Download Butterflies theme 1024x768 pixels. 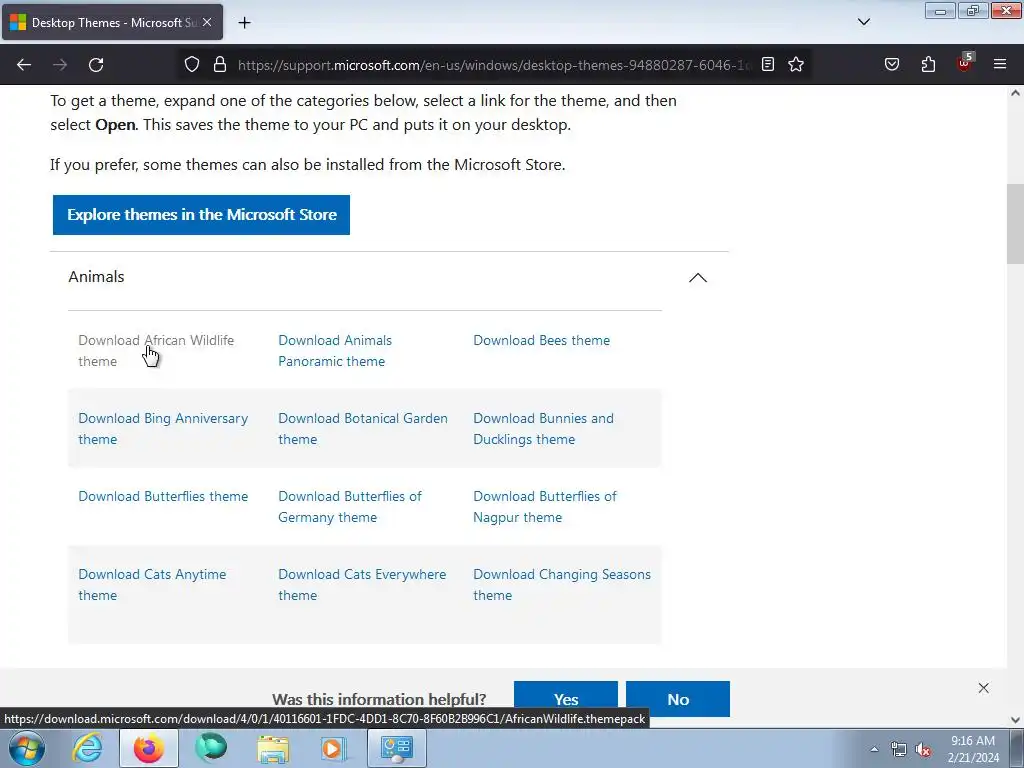163,496
